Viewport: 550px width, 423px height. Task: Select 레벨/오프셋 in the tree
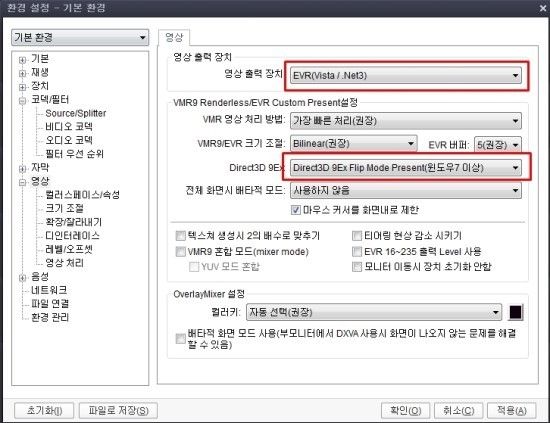(x=69, y=249)
